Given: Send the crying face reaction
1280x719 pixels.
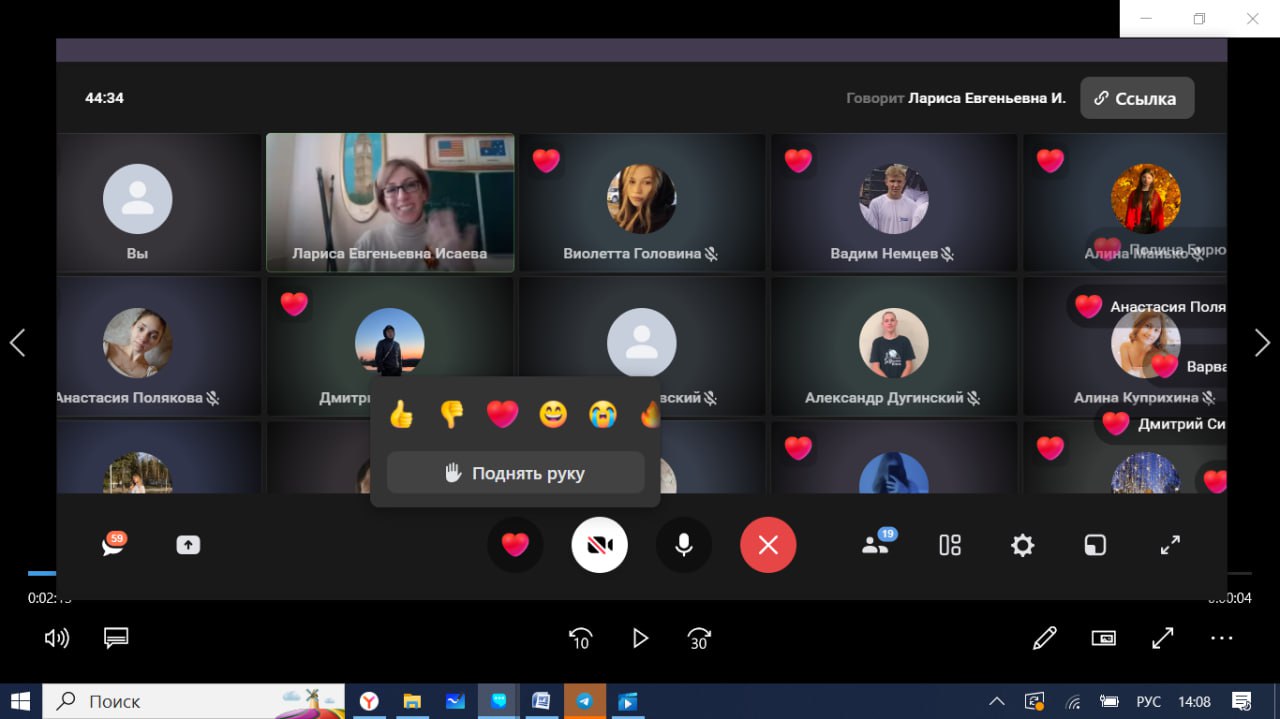Looking at the screenshot, I should (603, 414).
